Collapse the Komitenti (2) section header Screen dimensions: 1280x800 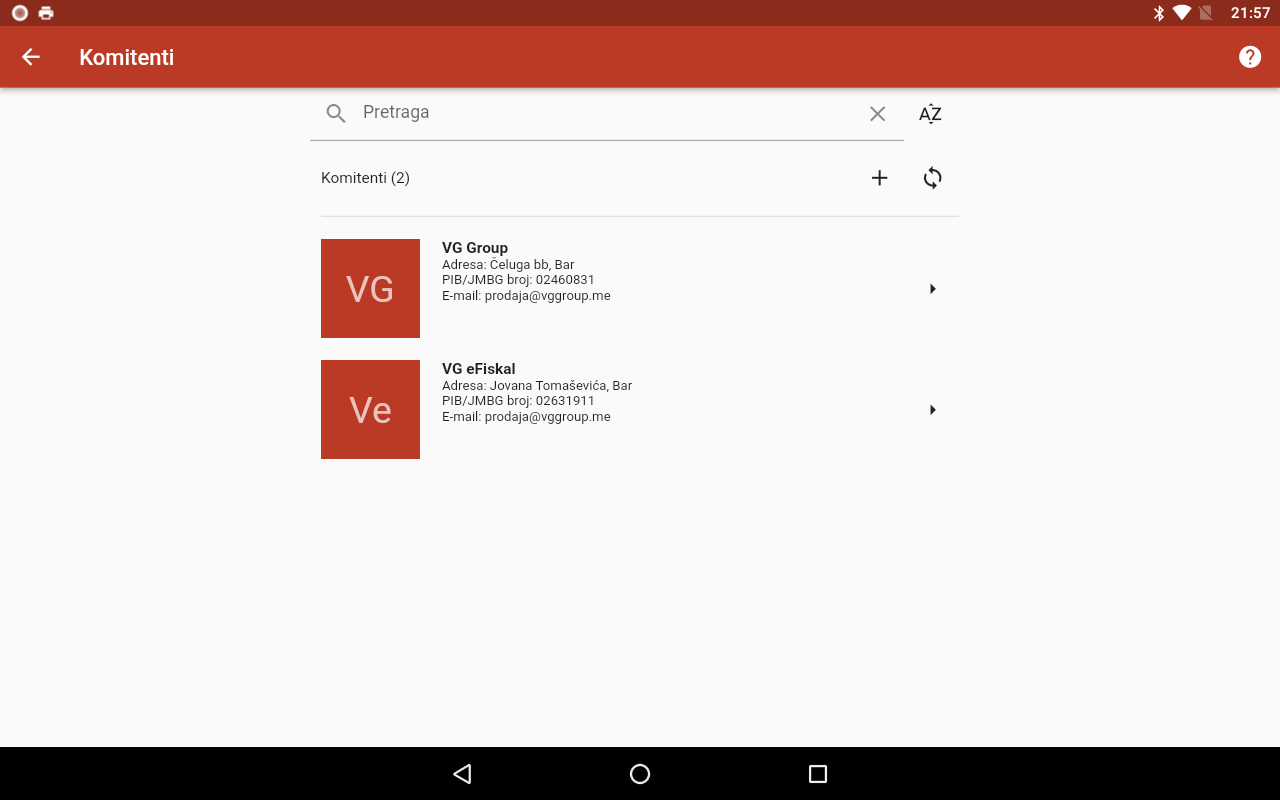tap(366, 177)
